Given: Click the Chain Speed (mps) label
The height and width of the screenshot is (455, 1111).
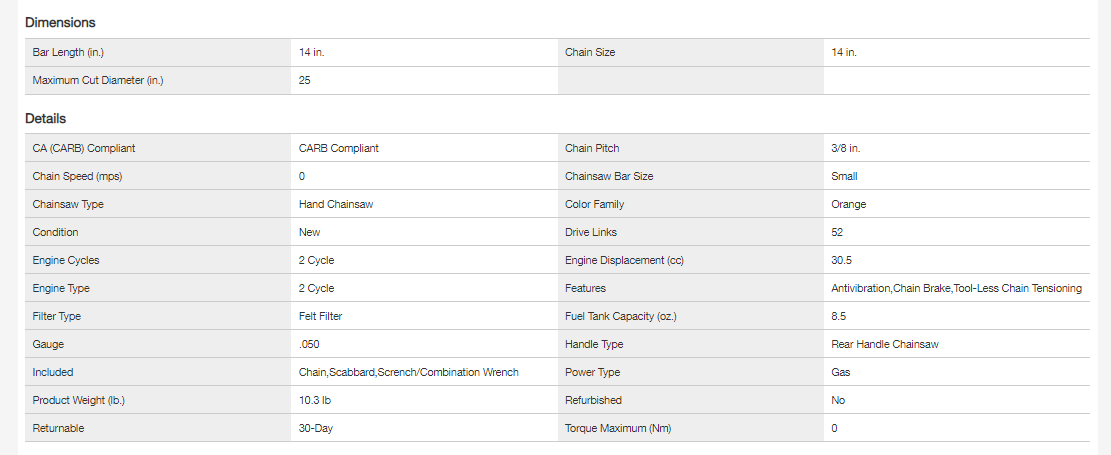Looking at the screenshot, I should click(77, 176).
